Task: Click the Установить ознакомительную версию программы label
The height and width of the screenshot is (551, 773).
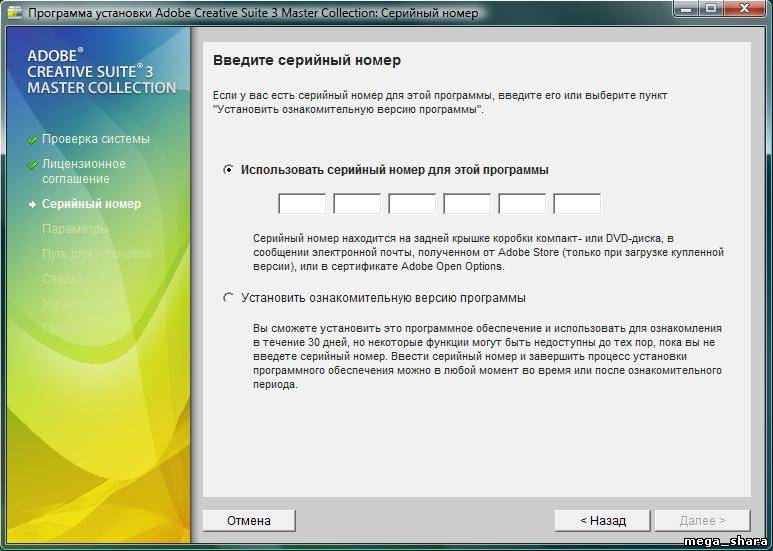Action: [383, 298]
